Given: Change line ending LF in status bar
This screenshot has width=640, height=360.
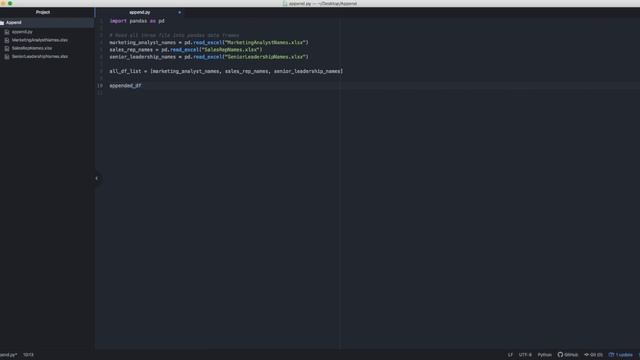Looking at the screenshot, I should coord(510,355).
